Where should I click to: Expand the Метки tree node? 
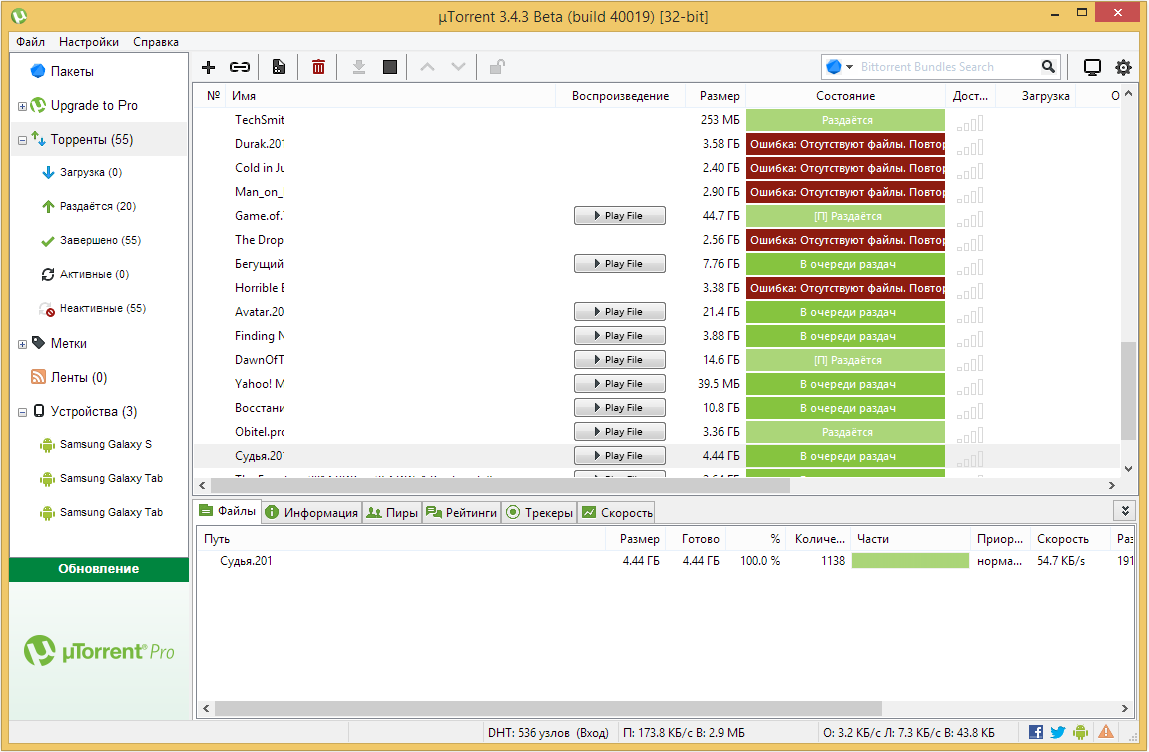(x=23, y=344)
